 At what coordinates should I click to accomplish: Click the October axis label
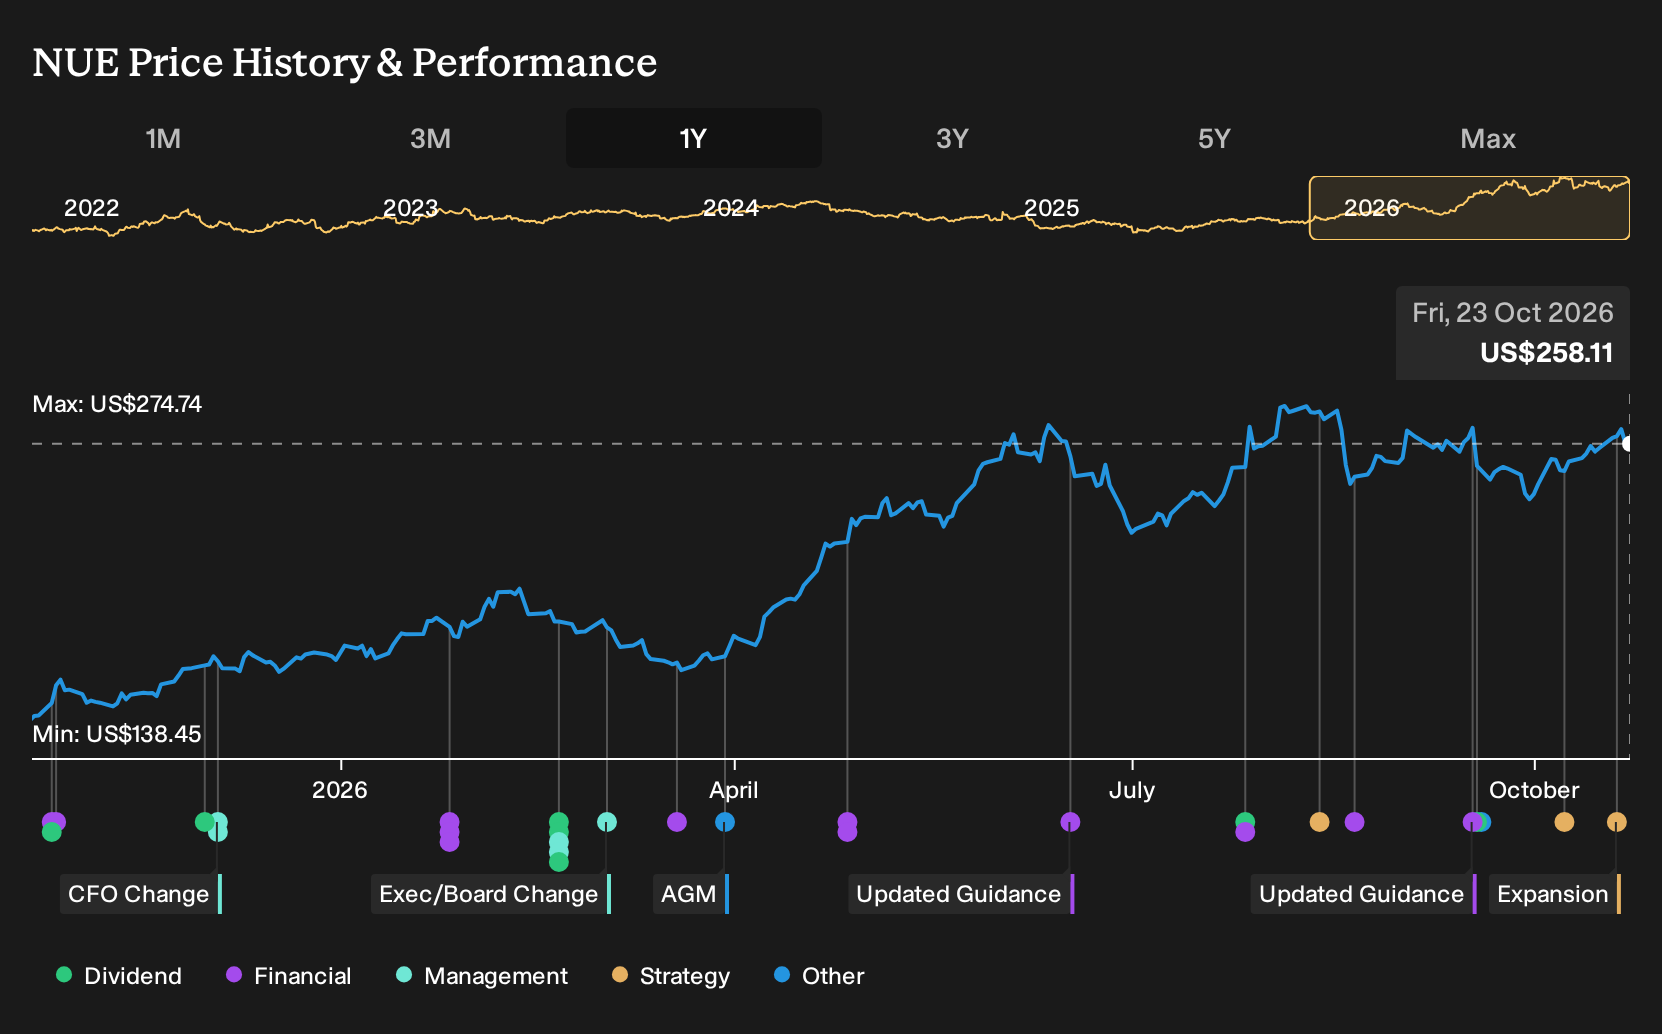[x=1534, y=790]
